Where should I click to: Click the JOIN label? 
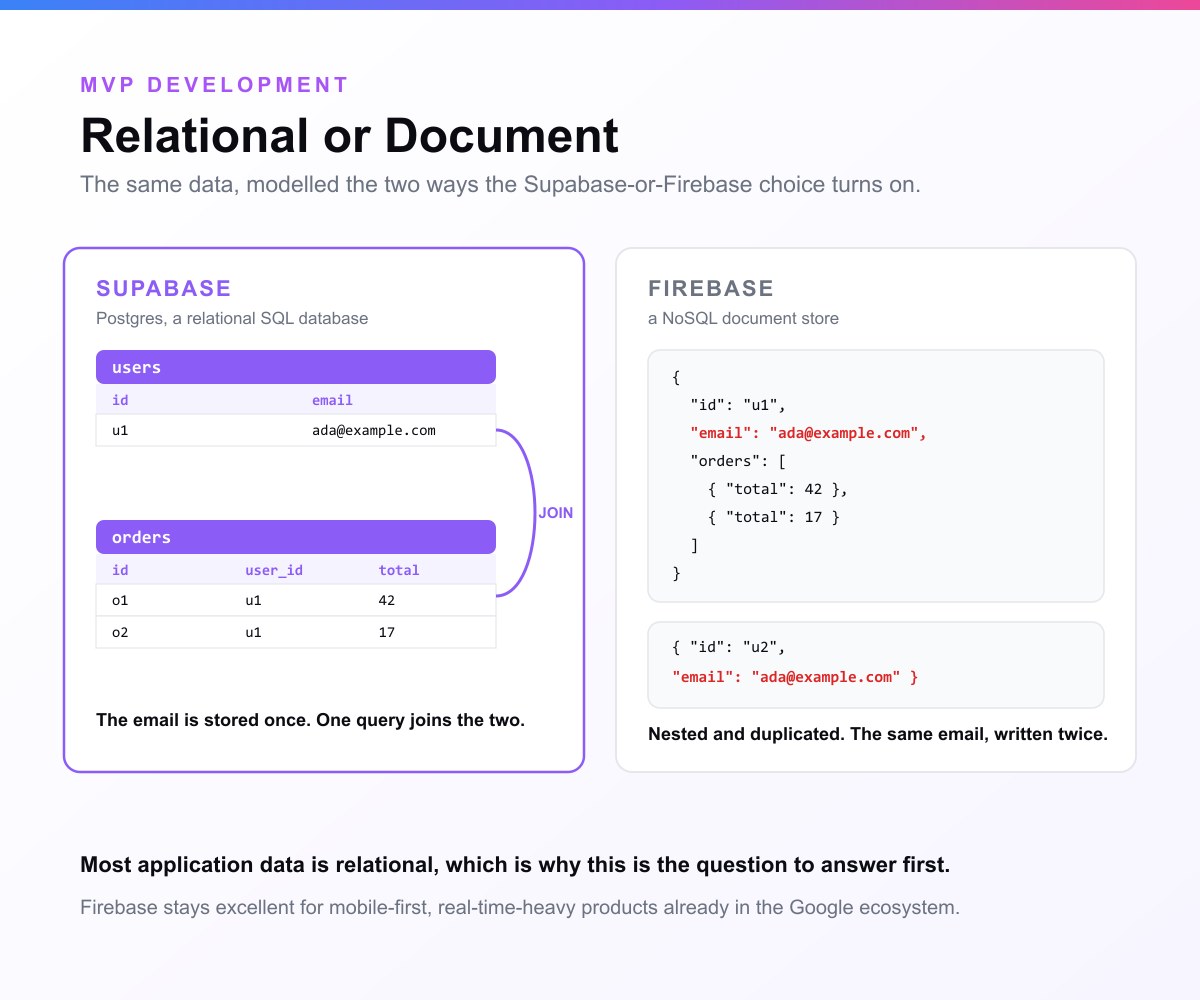pos(556,513)
